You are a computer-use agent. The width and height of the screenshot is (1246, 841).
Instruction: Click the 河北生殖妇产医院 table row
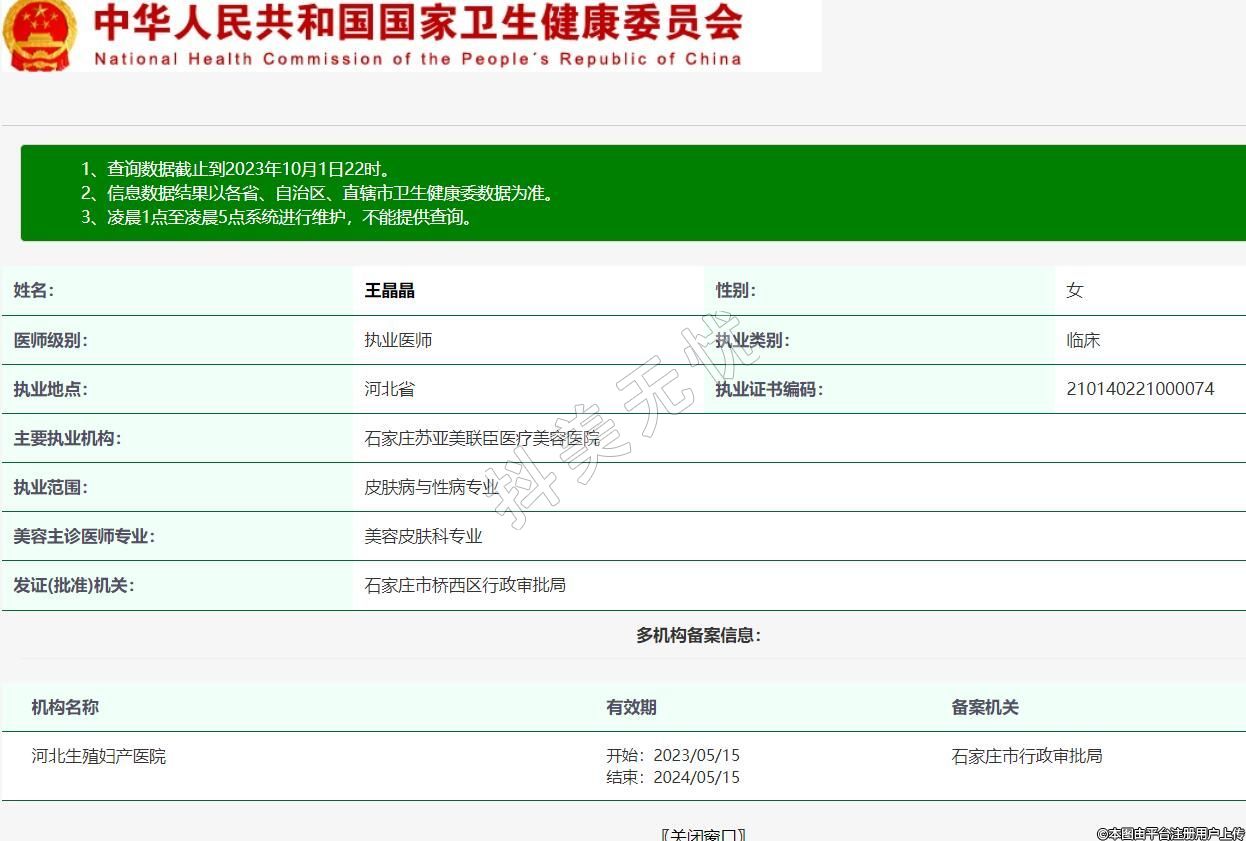pyautogui.click(x=99, y=757)
